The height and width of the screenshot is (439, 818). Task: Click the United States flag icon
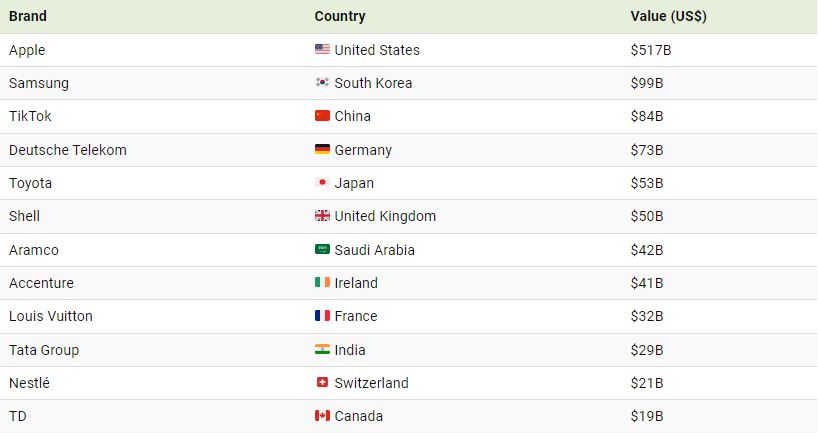pyautogui.click(x=322, y=50)
